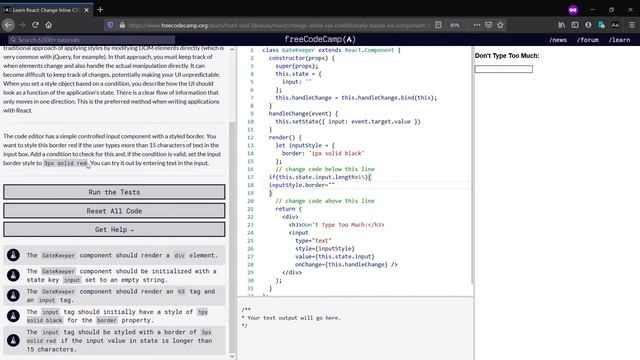Restore down the Firefox window
Viewport: 640px width, 360px height.
611,9
